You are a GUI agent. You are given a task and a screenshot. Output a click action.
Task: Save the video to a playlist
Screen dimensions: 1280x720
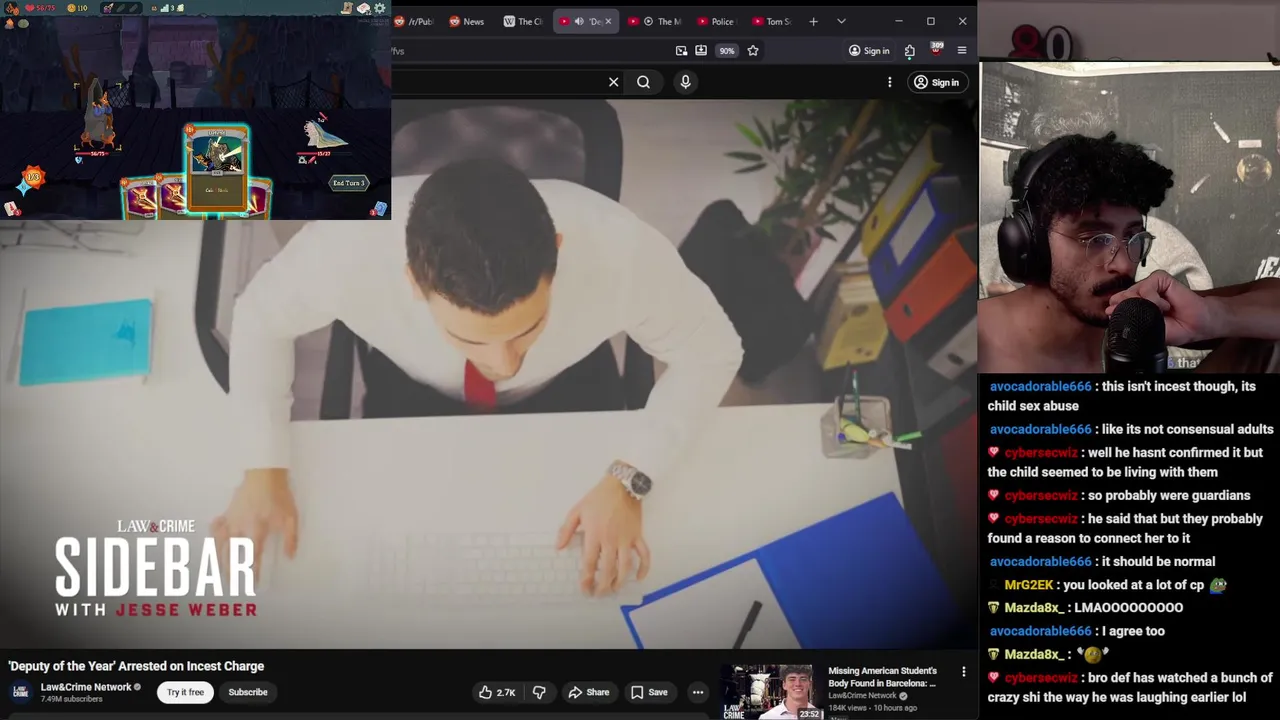coord(649,692)
